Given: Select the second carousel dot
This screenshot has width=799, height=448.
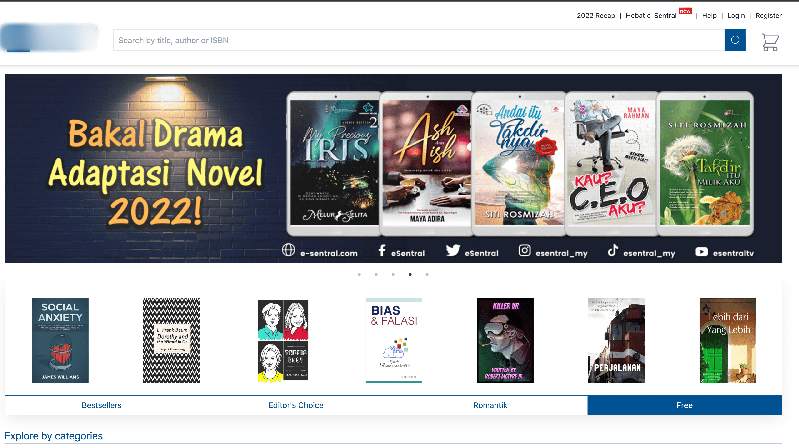Looking at the screenshot, I should [x=376, y=274].
